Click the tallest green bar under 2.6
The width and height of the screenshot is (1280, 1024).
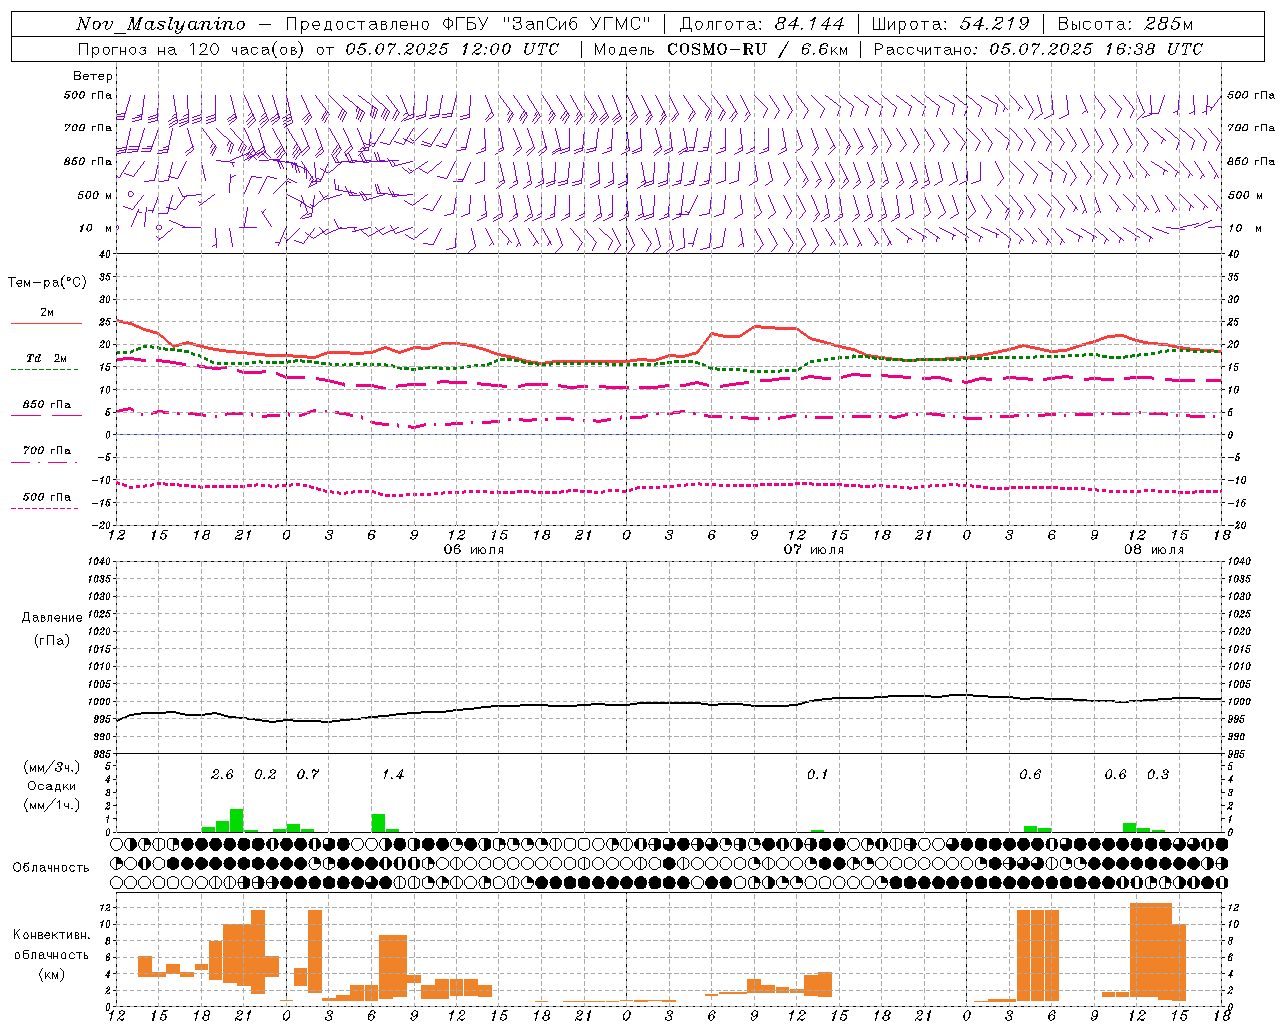(x=237, y=820)
